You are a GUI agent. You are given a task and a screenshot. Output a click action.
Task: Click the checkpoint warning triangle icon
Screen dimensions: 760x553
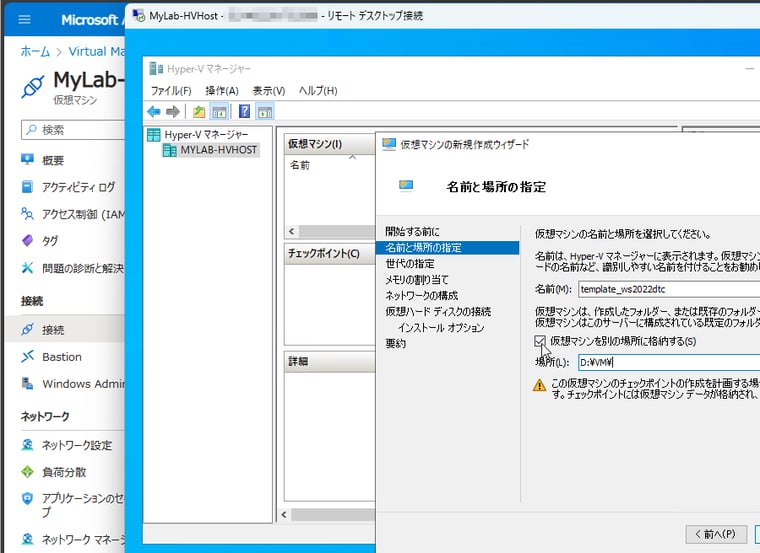539,385
